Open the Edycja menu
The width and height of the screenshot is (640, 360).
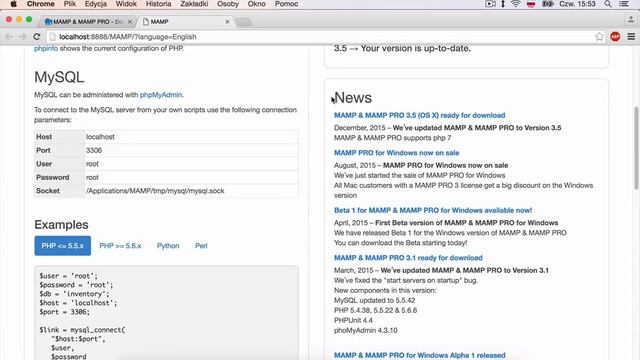point(96,4)
